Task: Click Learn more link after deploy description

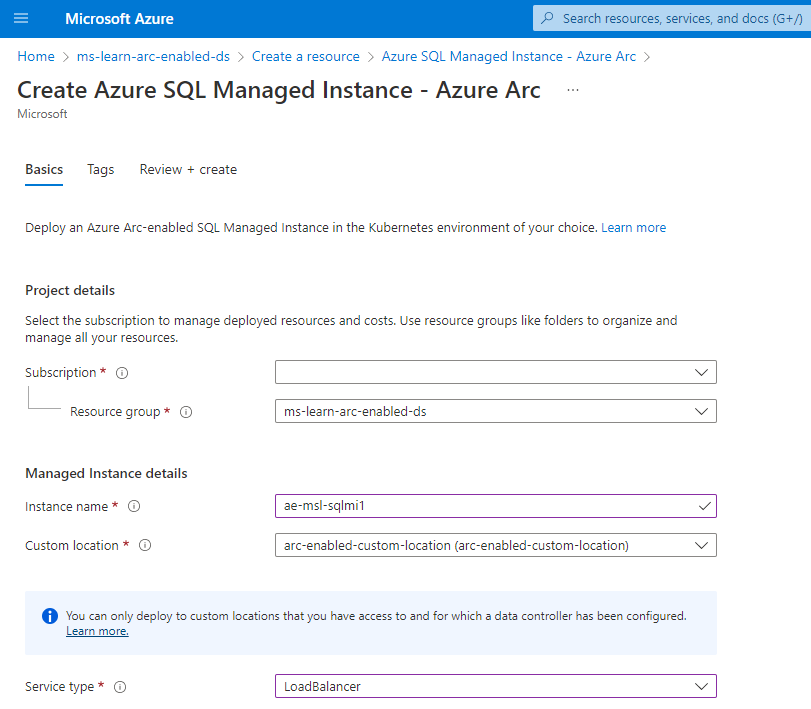Action: (x=633, y=228)
